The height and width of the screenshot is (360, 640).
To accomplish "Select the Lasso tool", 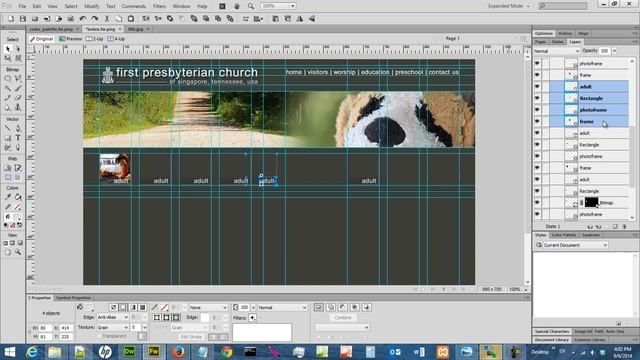I will 18,78.
